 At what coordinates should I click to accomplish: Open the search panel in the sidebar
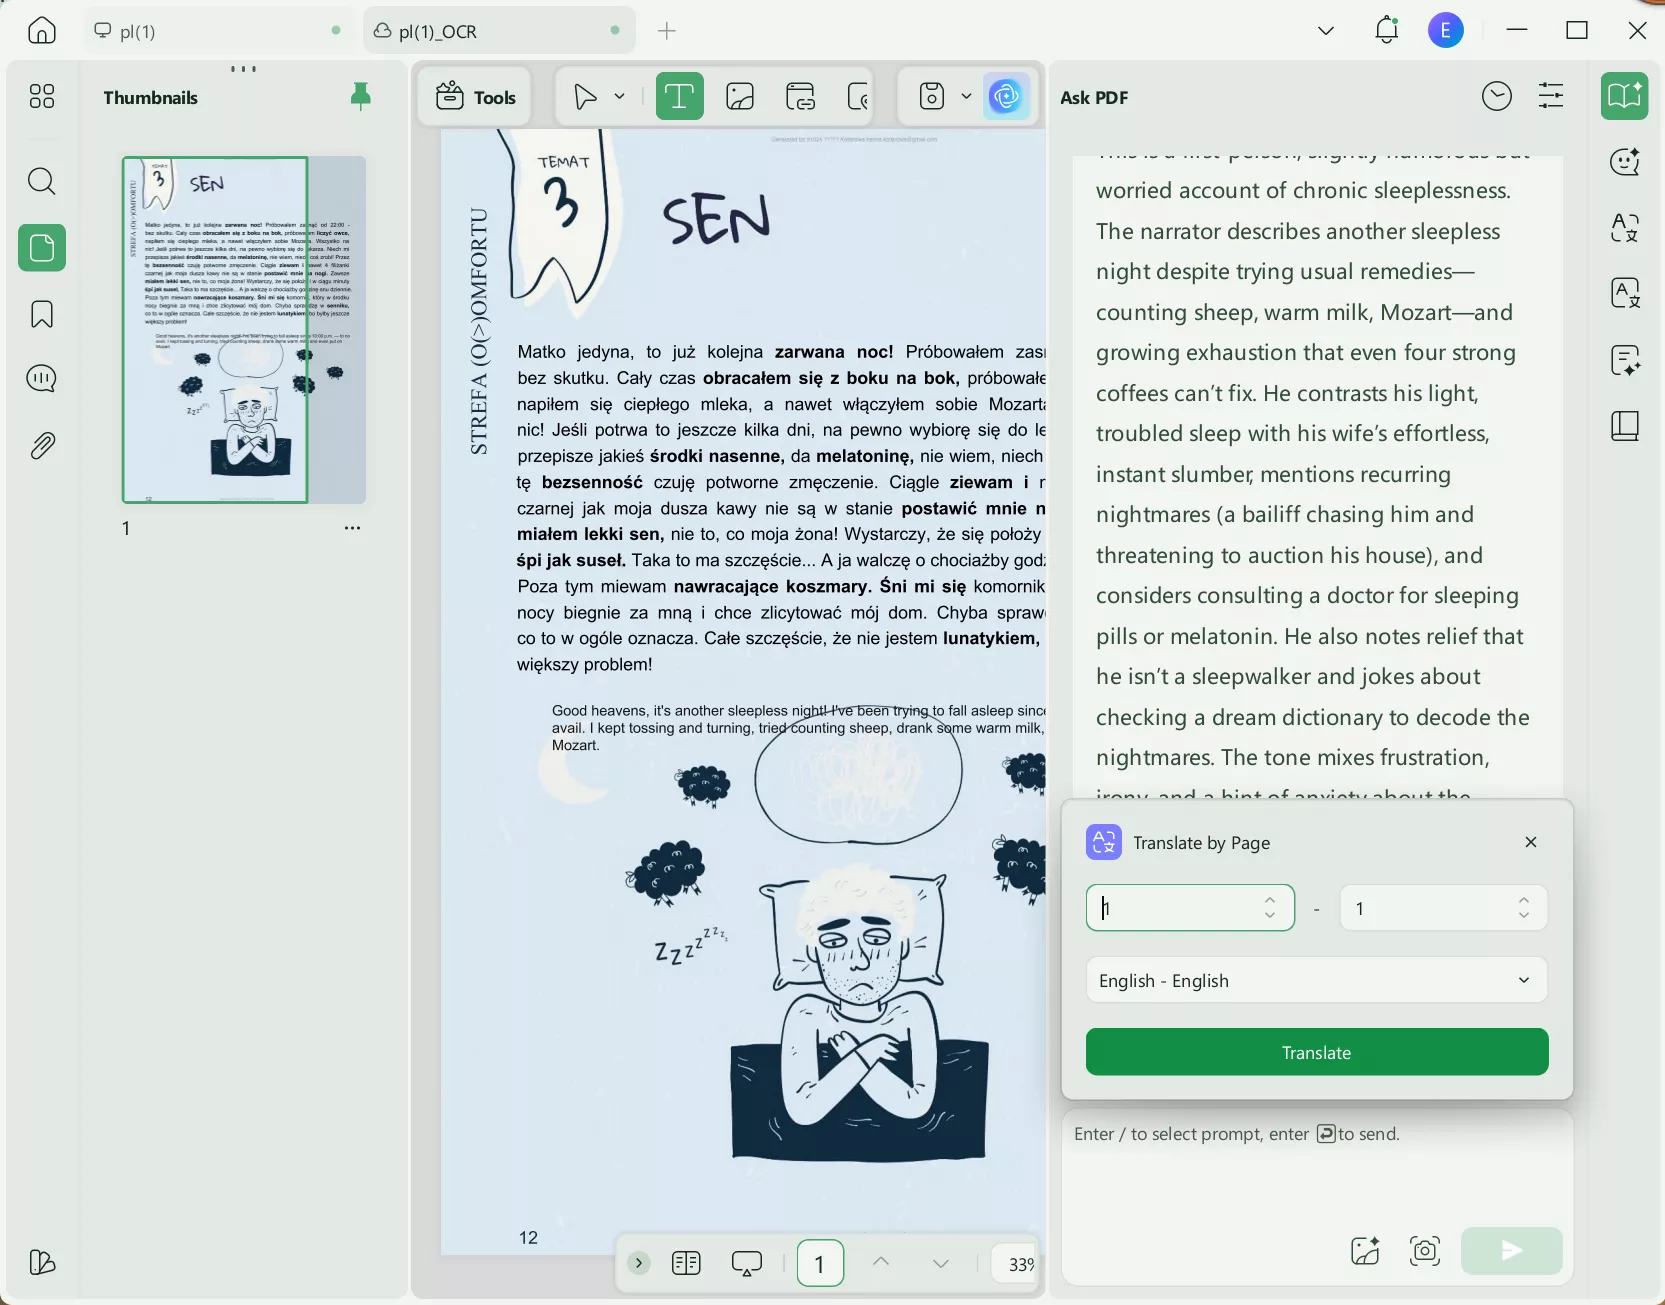point(41,181)
